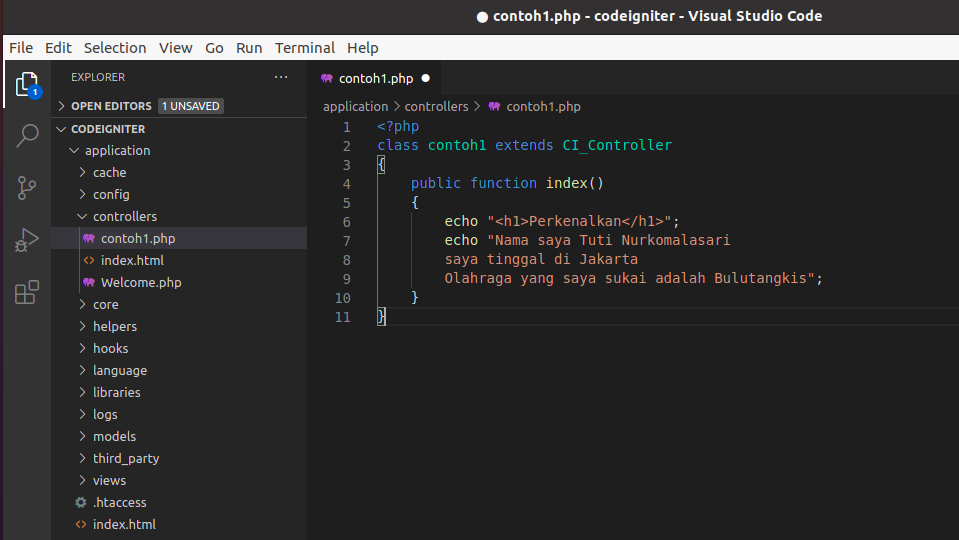Open the Terminal menu

[305, 48]
